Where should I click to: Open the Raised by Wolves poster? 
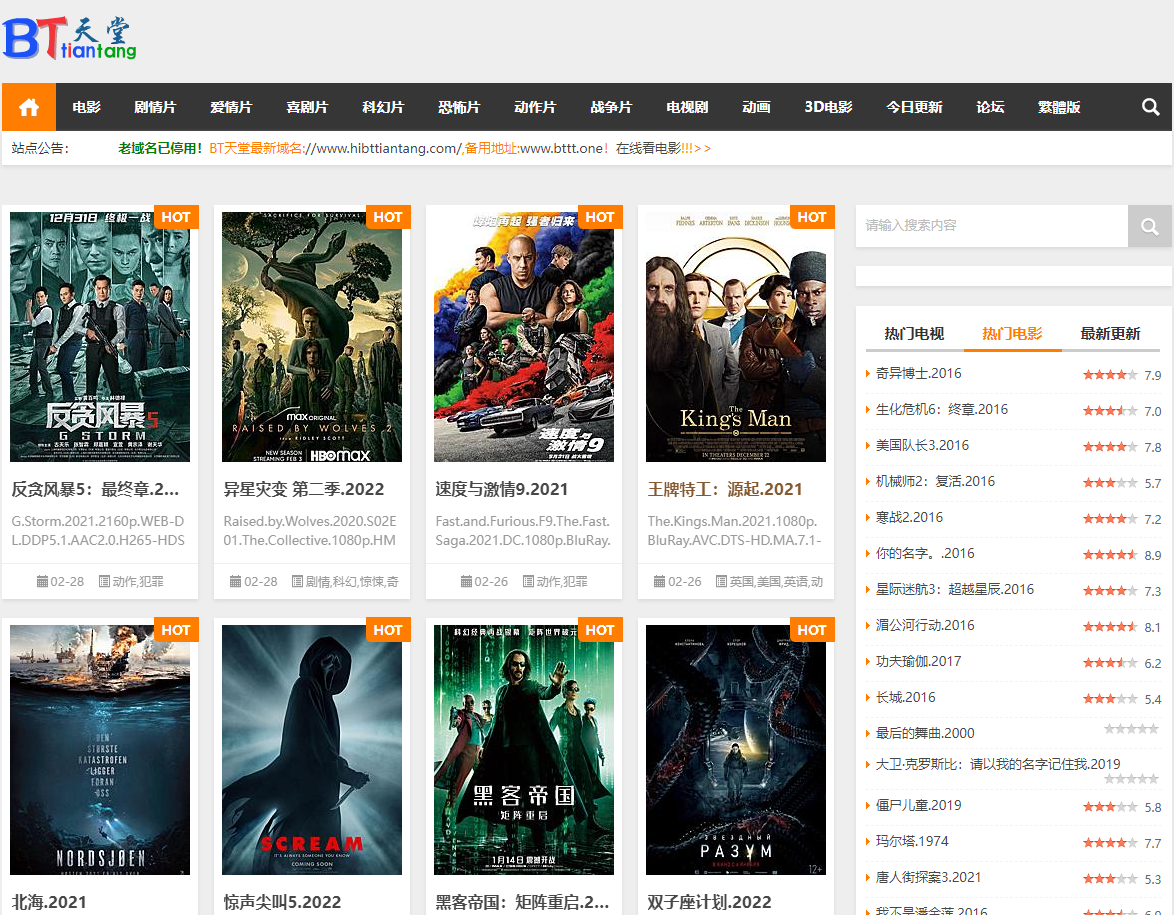click(x=311, y=337)
